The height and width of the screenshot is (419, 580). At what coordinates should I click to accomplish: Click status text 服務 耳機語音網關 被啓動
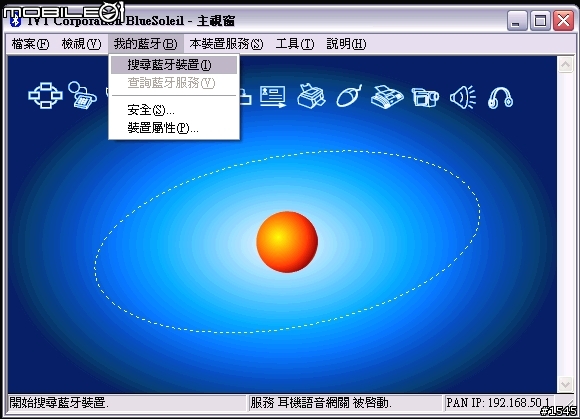click(x=321, y=403)
